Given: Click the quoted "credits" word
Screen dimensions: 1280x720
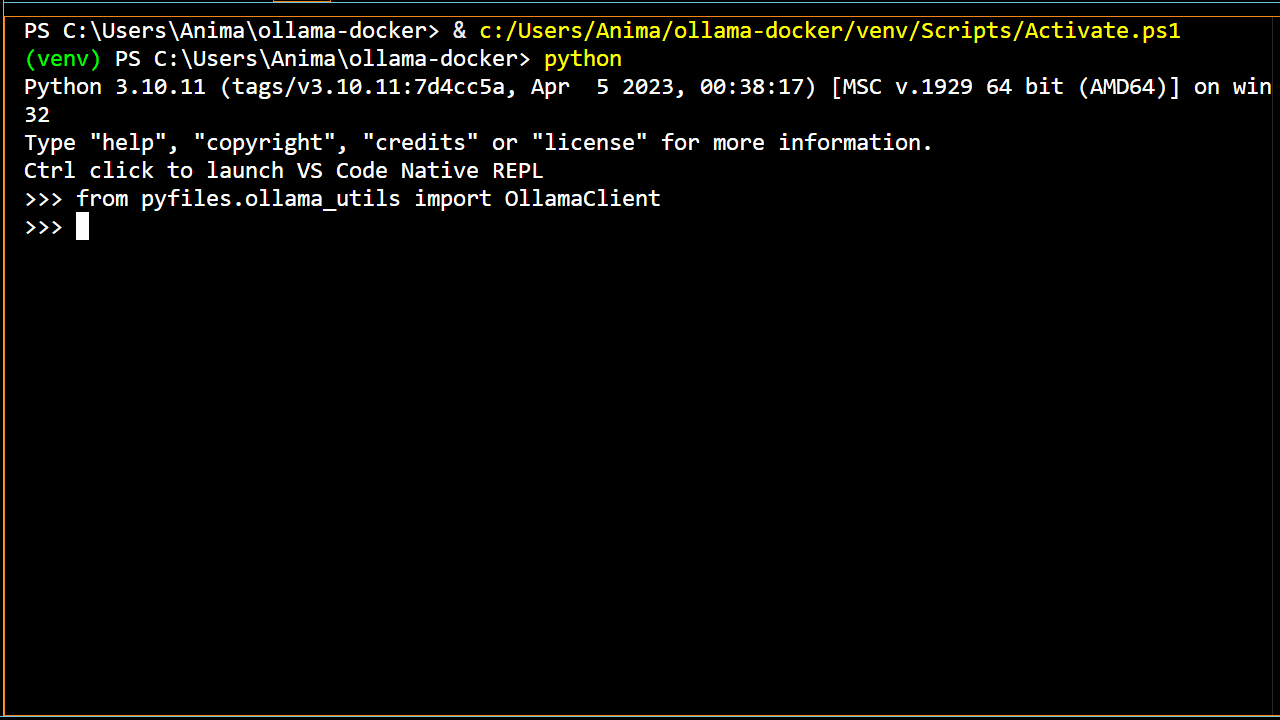Looking at the screenshot, I should (x=413, y=143).
